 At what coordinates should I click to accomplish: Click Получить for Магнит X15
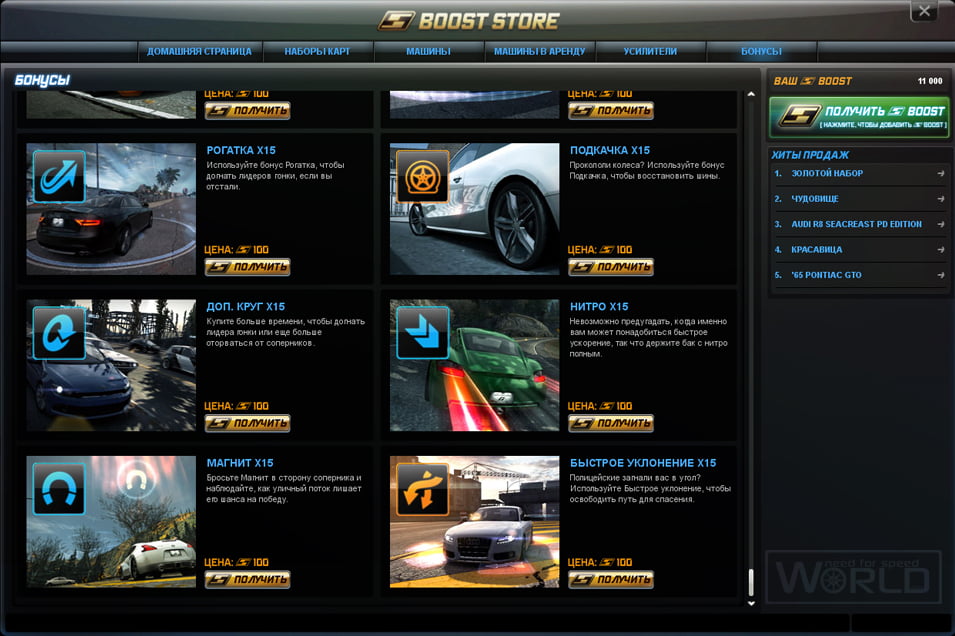tap(247, 579)
